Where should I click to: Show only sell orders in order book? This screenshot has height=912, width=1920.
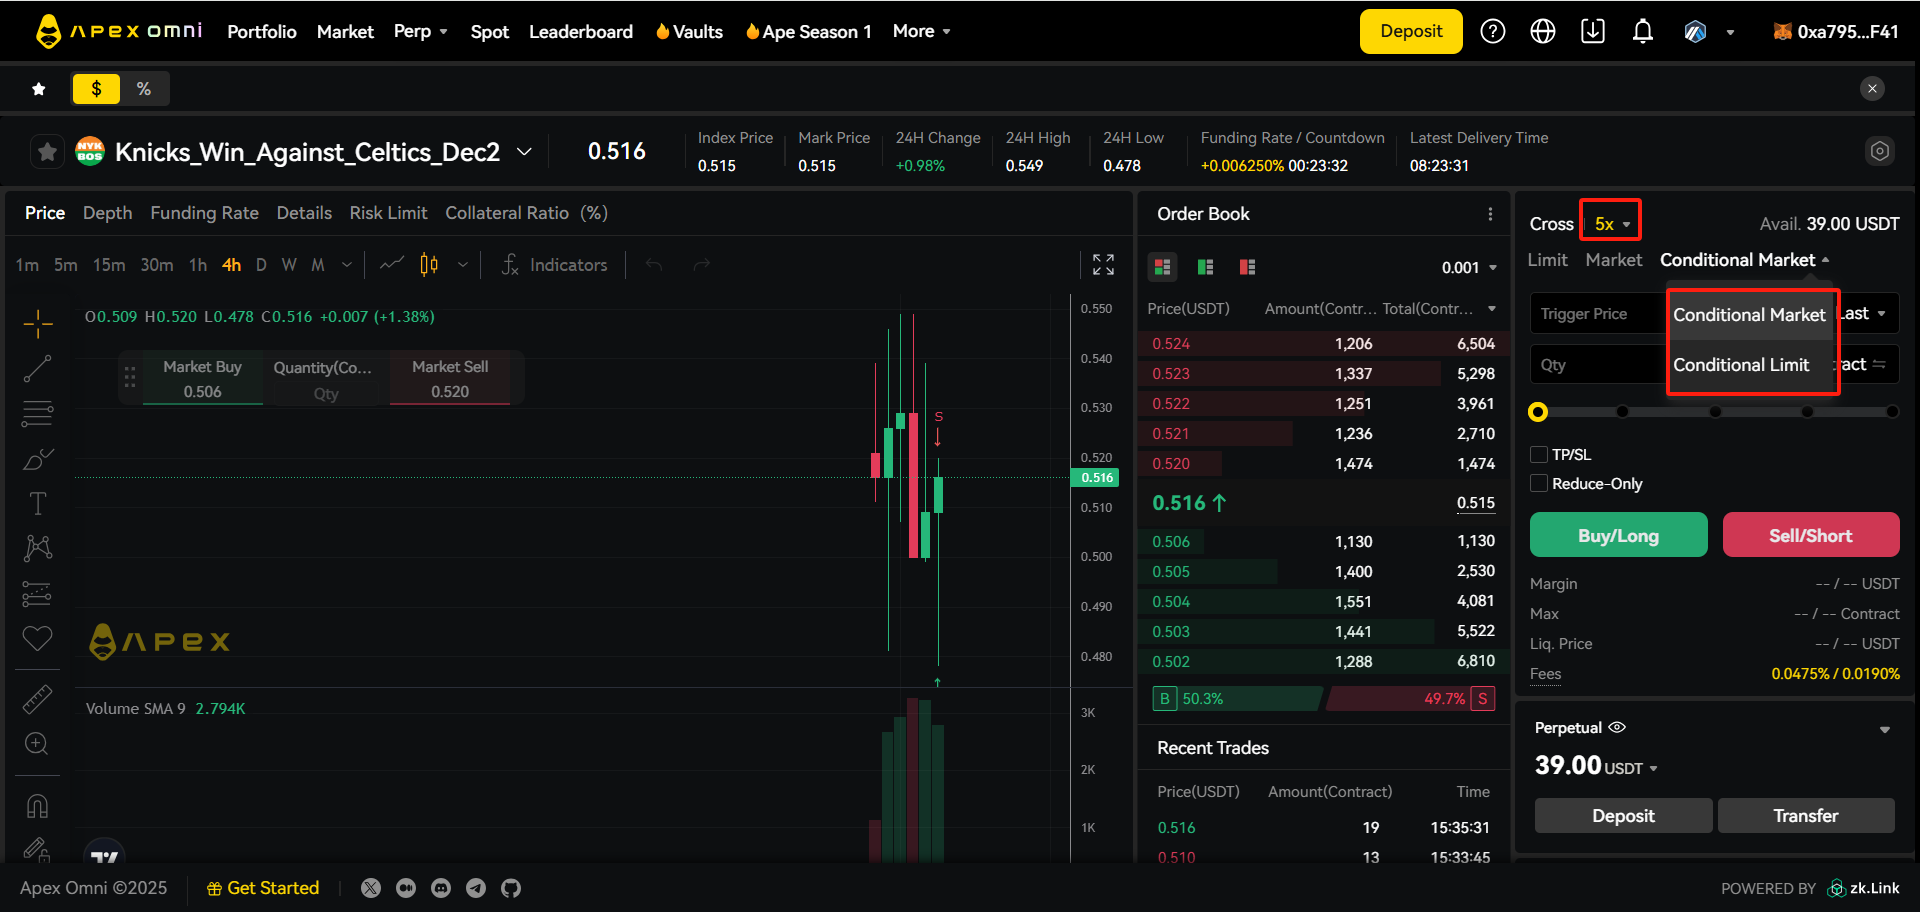click(1247, 267)
